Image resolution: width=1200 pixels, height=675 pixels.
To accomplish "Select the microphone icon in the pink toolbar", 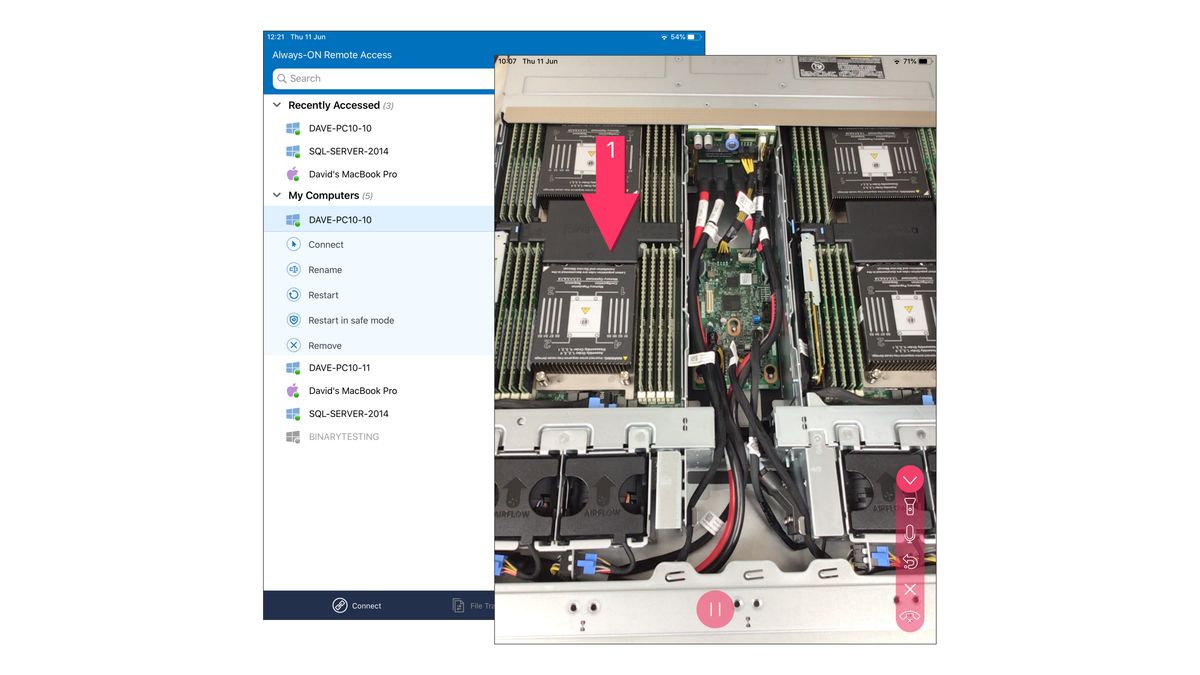I will coord(910,533).
